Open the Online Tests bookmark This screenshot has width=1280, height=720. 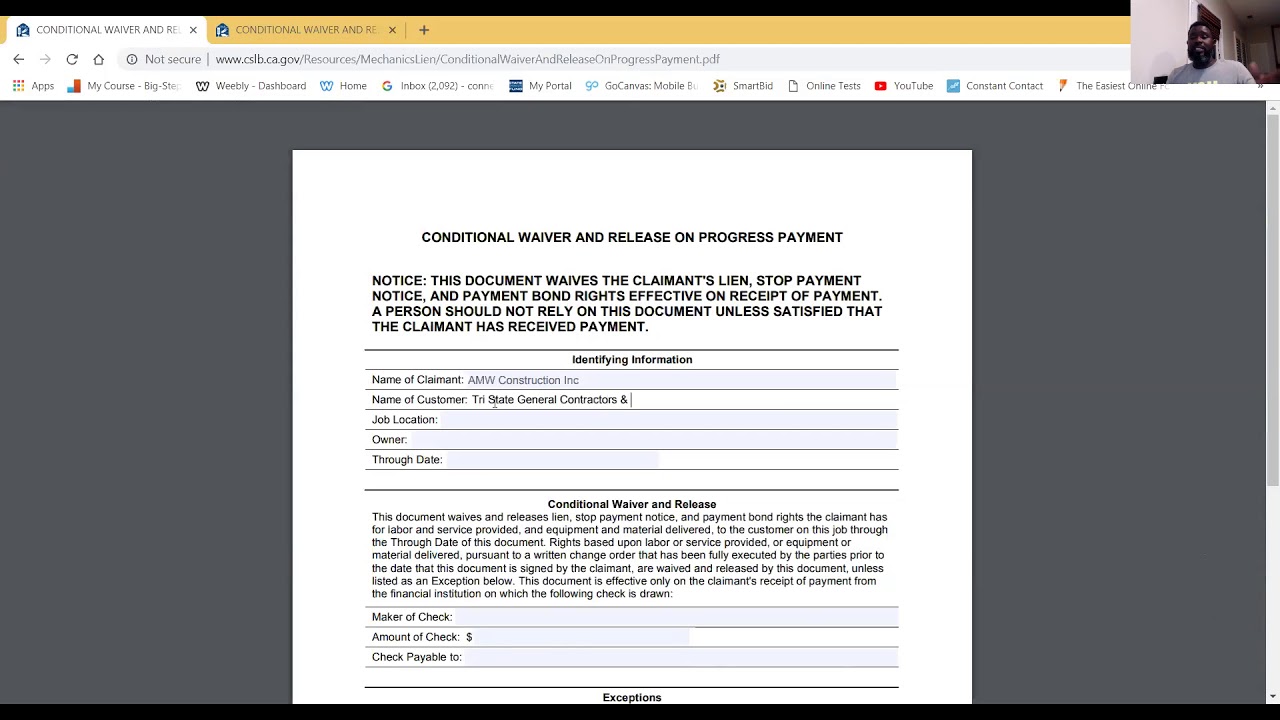click(824, 86)
